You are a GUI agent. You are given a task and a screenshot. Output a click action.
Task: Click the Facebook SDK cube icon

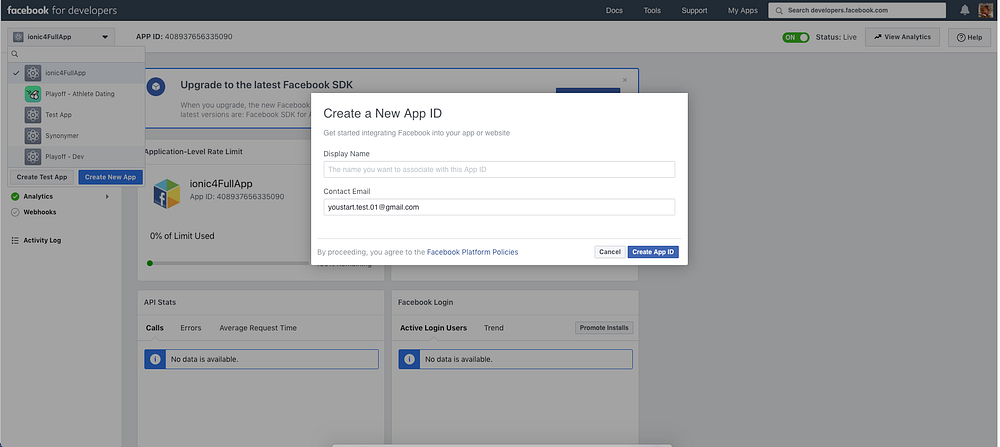pyautogui.click(x=156, y=87)
